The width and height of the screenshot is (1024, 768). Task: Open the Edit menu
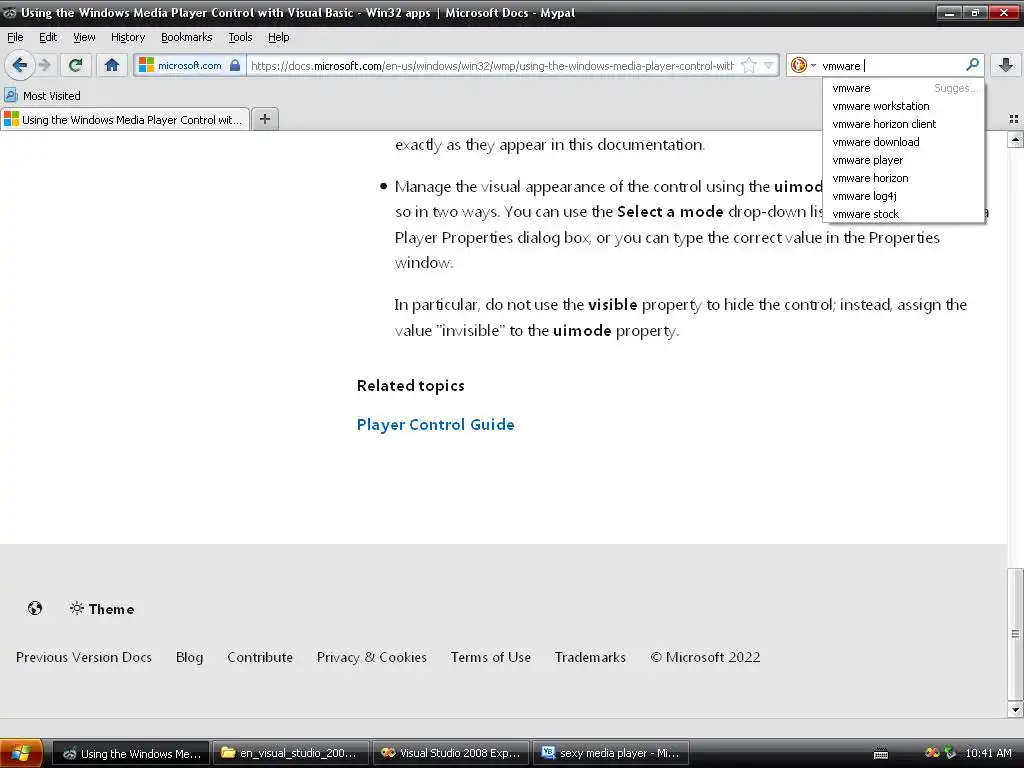[x=48, y=37]
